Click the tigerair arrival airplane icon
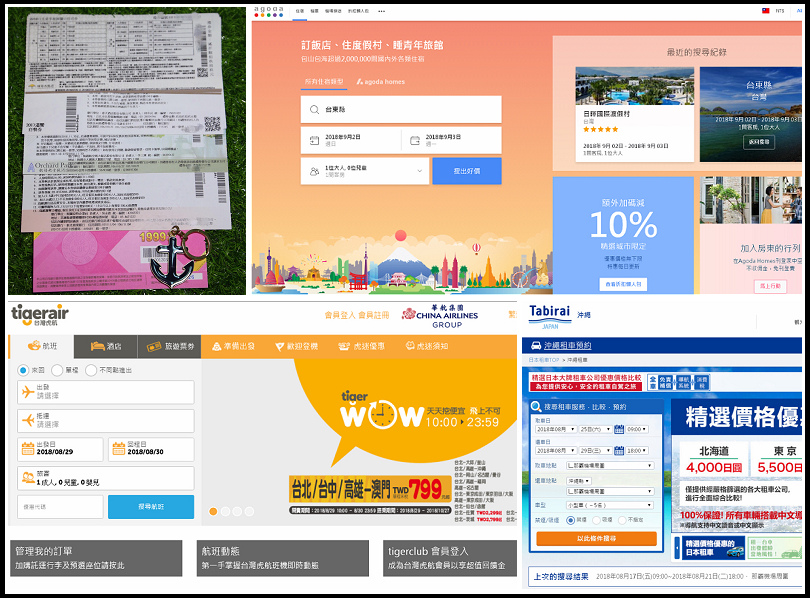The image size is (810, 598). click(28, 420)
